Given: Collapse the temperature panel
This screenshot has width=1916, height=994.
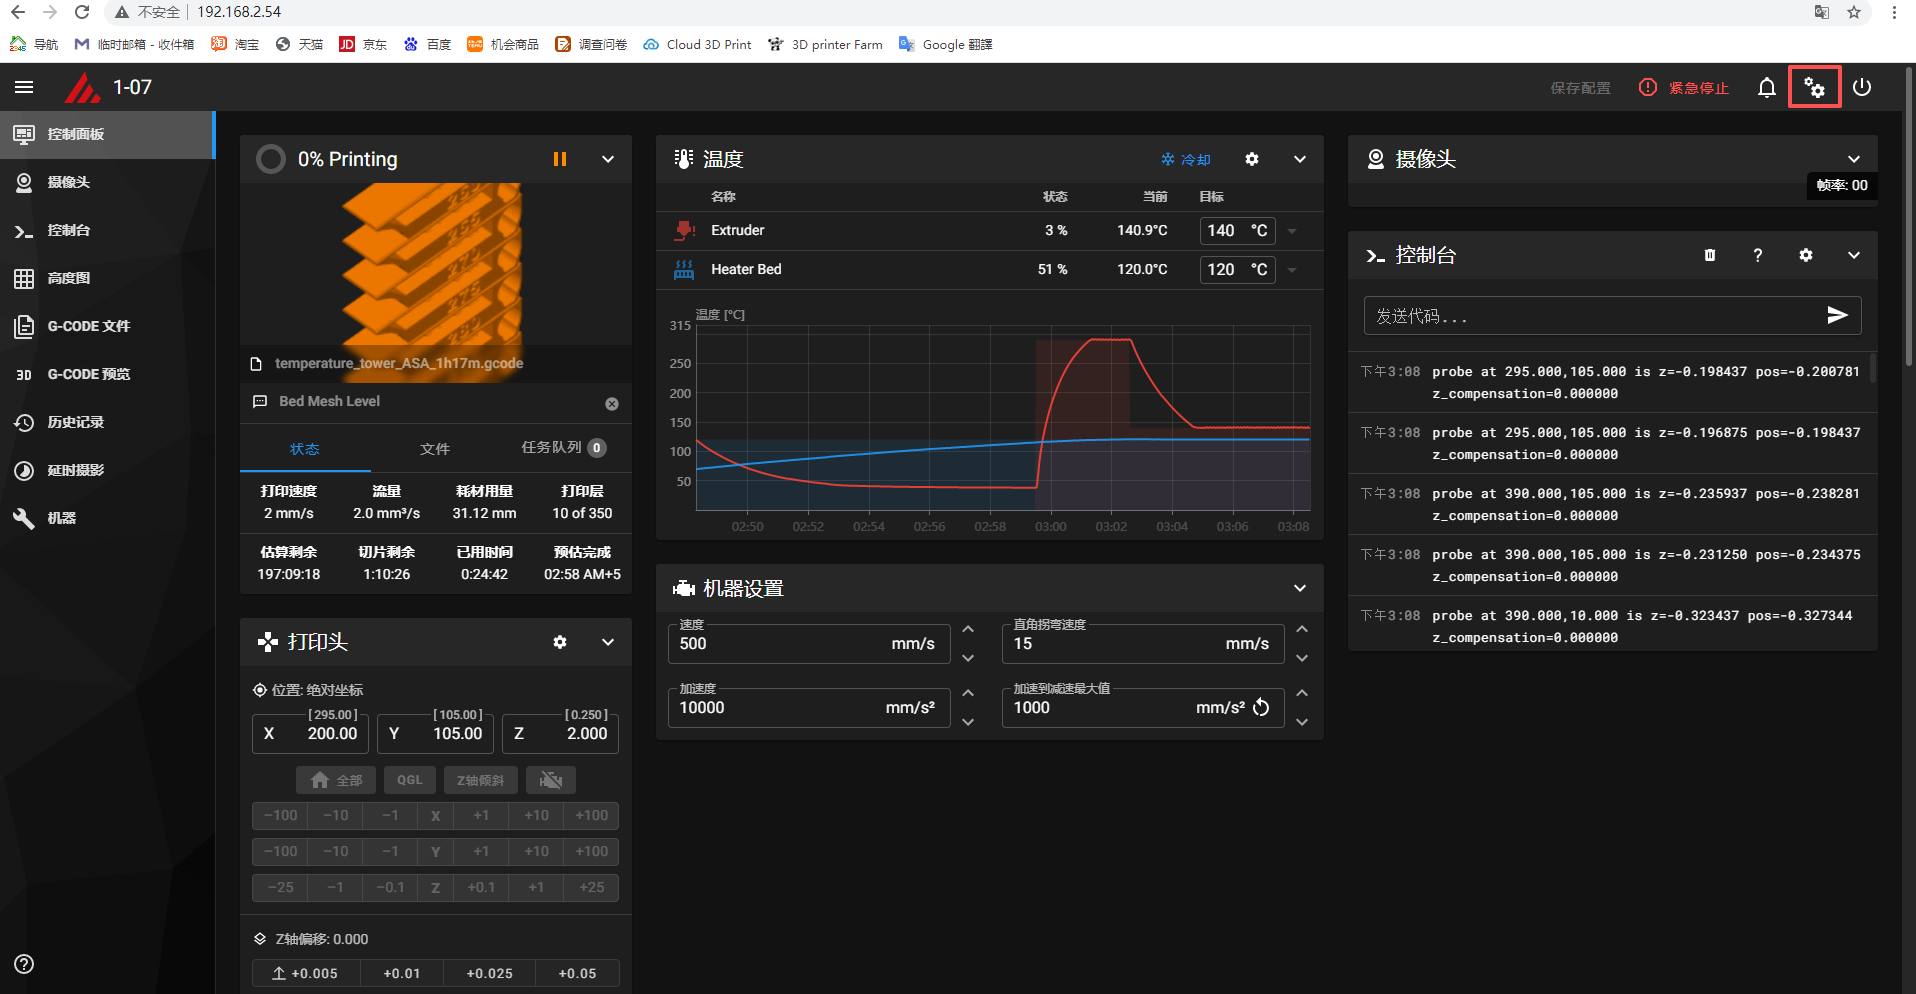Looking at the screenshot, I should (1299, 159).
